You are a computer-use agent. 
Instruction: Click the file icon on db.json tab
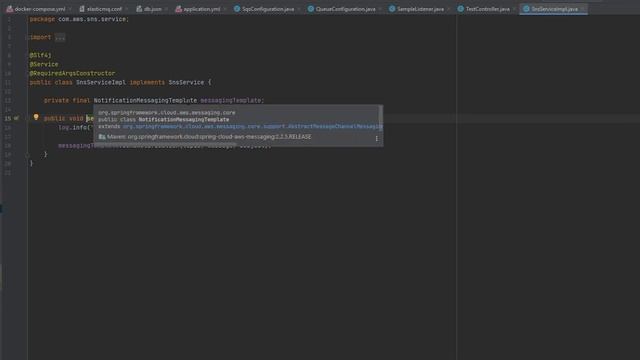point(139,9)
